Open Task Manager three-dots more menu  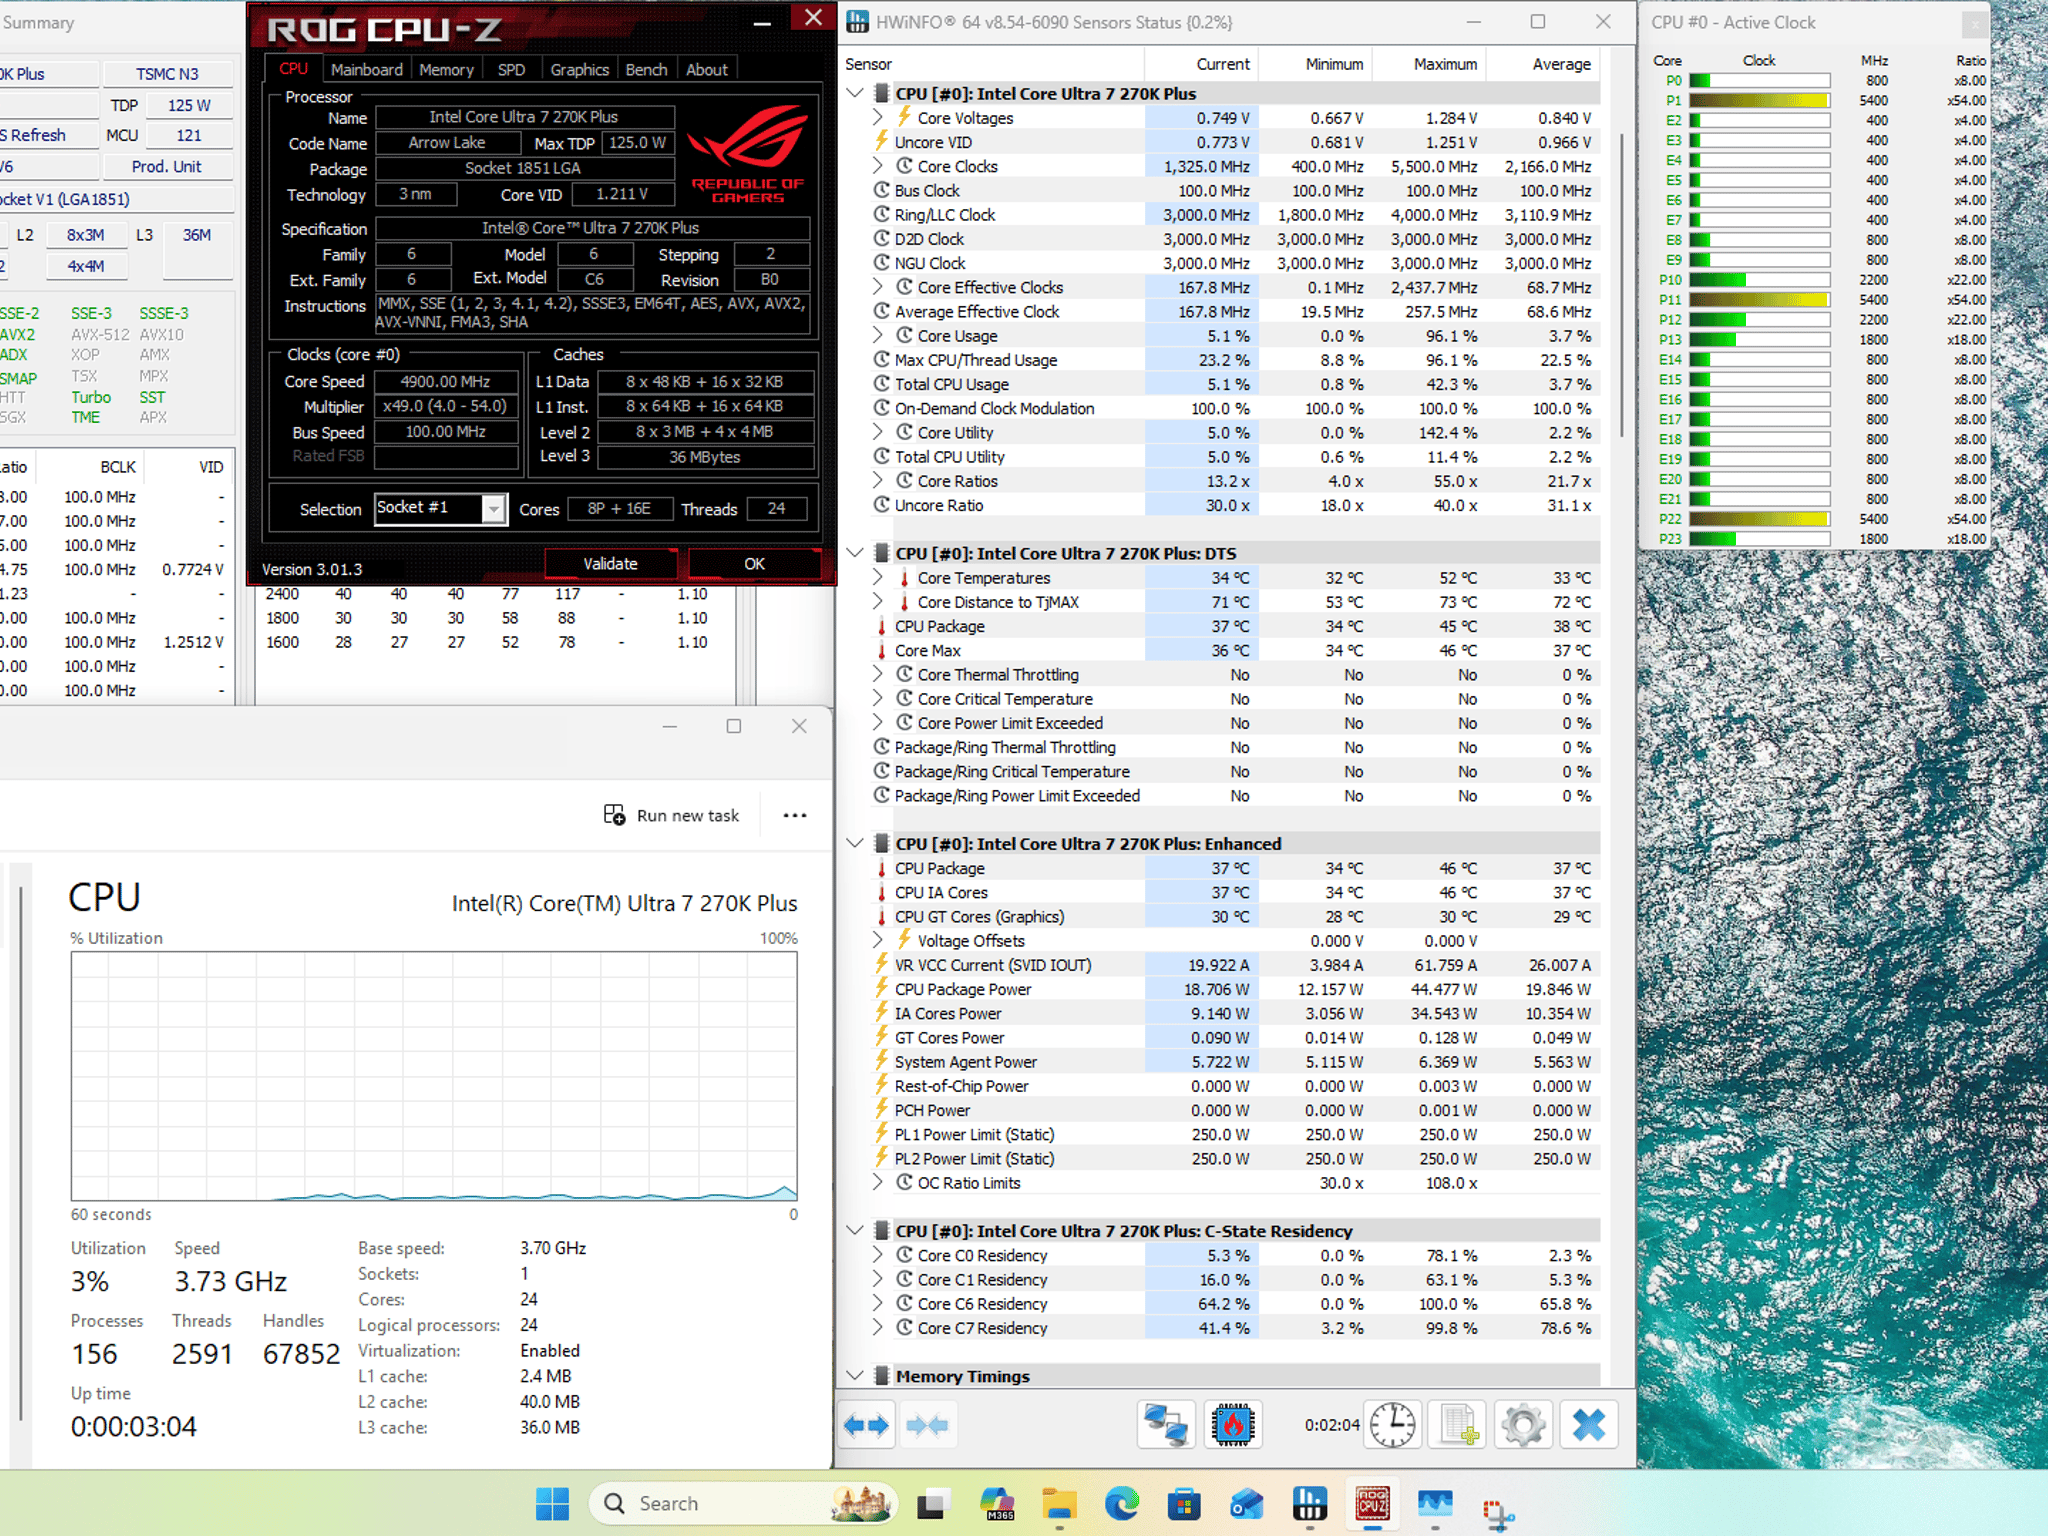click(x=795, y=815)
